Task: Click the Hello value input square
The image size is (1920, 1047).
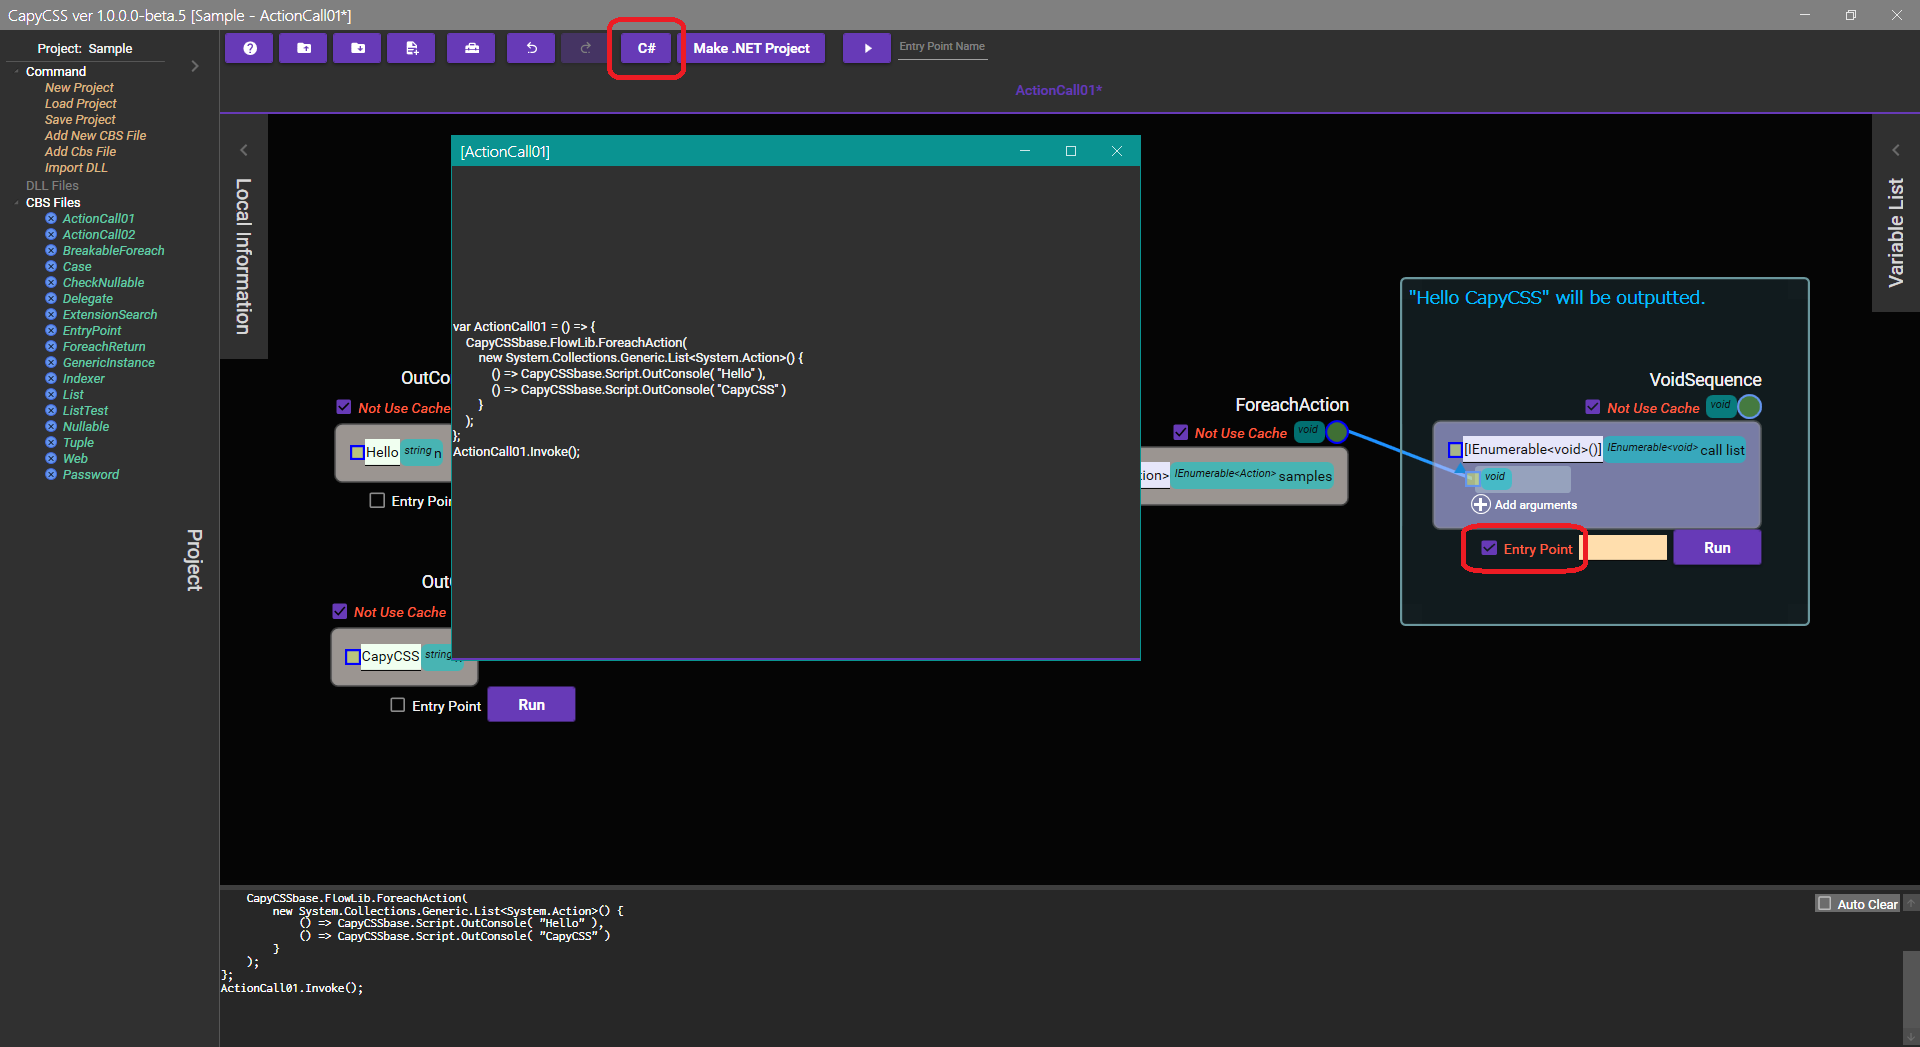Action: point(357,452)
